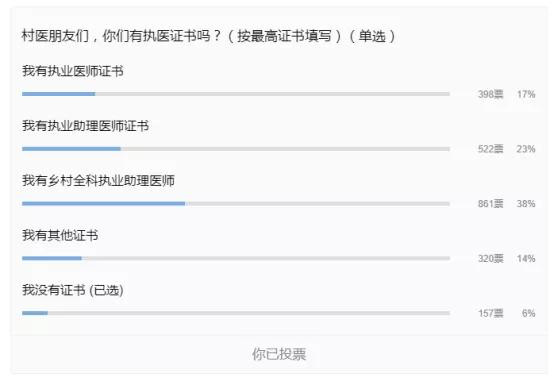This screenshot has width=552, height=381.
Task: Click the 你已投票 button
Action: click(279, 354)
